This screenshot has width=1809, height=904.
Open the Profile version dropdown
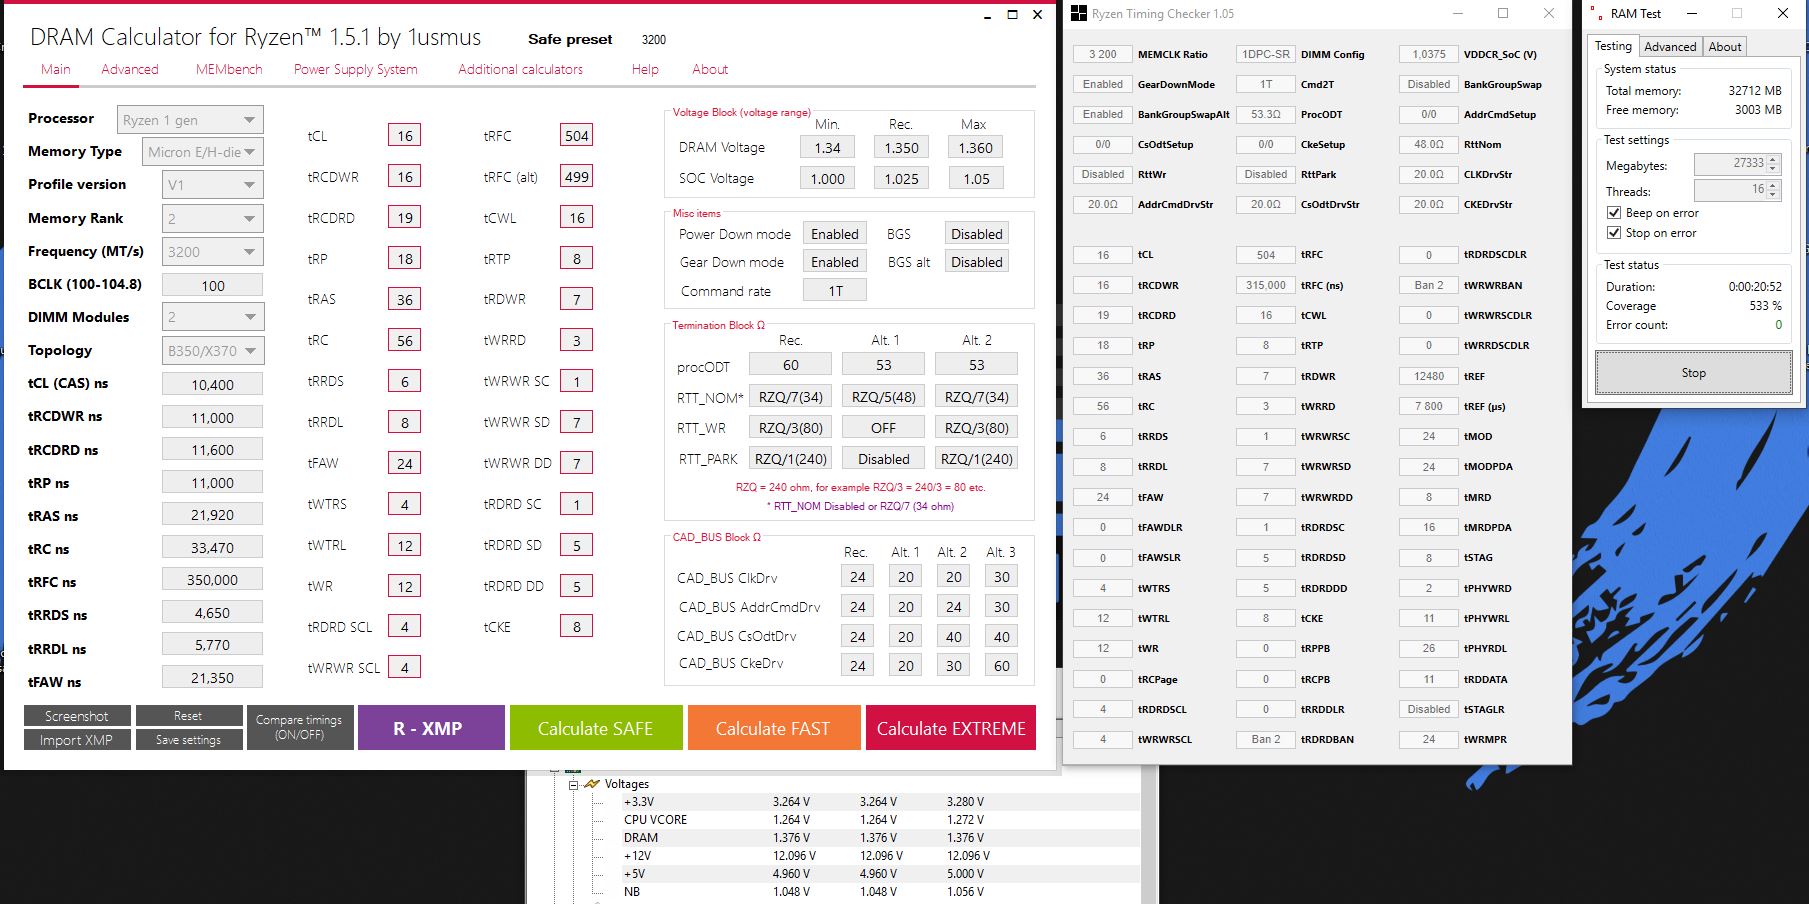(212, 185)
